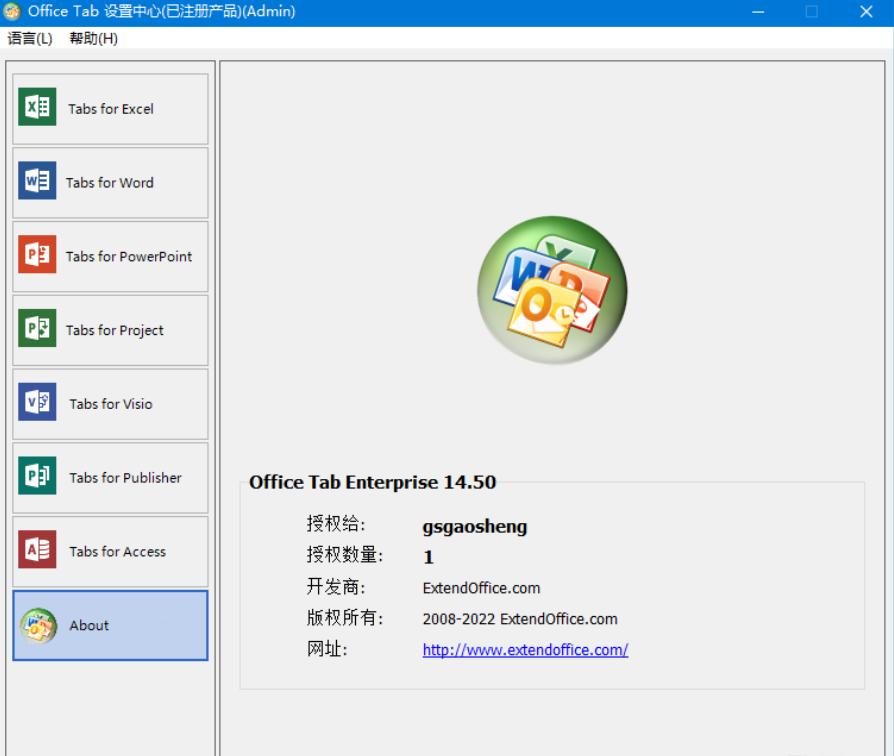Image resolution: width=894 pixels, height=756 pixels.
Task: Switch to the Tabs for Project label
Action: (x=115, y=331)
